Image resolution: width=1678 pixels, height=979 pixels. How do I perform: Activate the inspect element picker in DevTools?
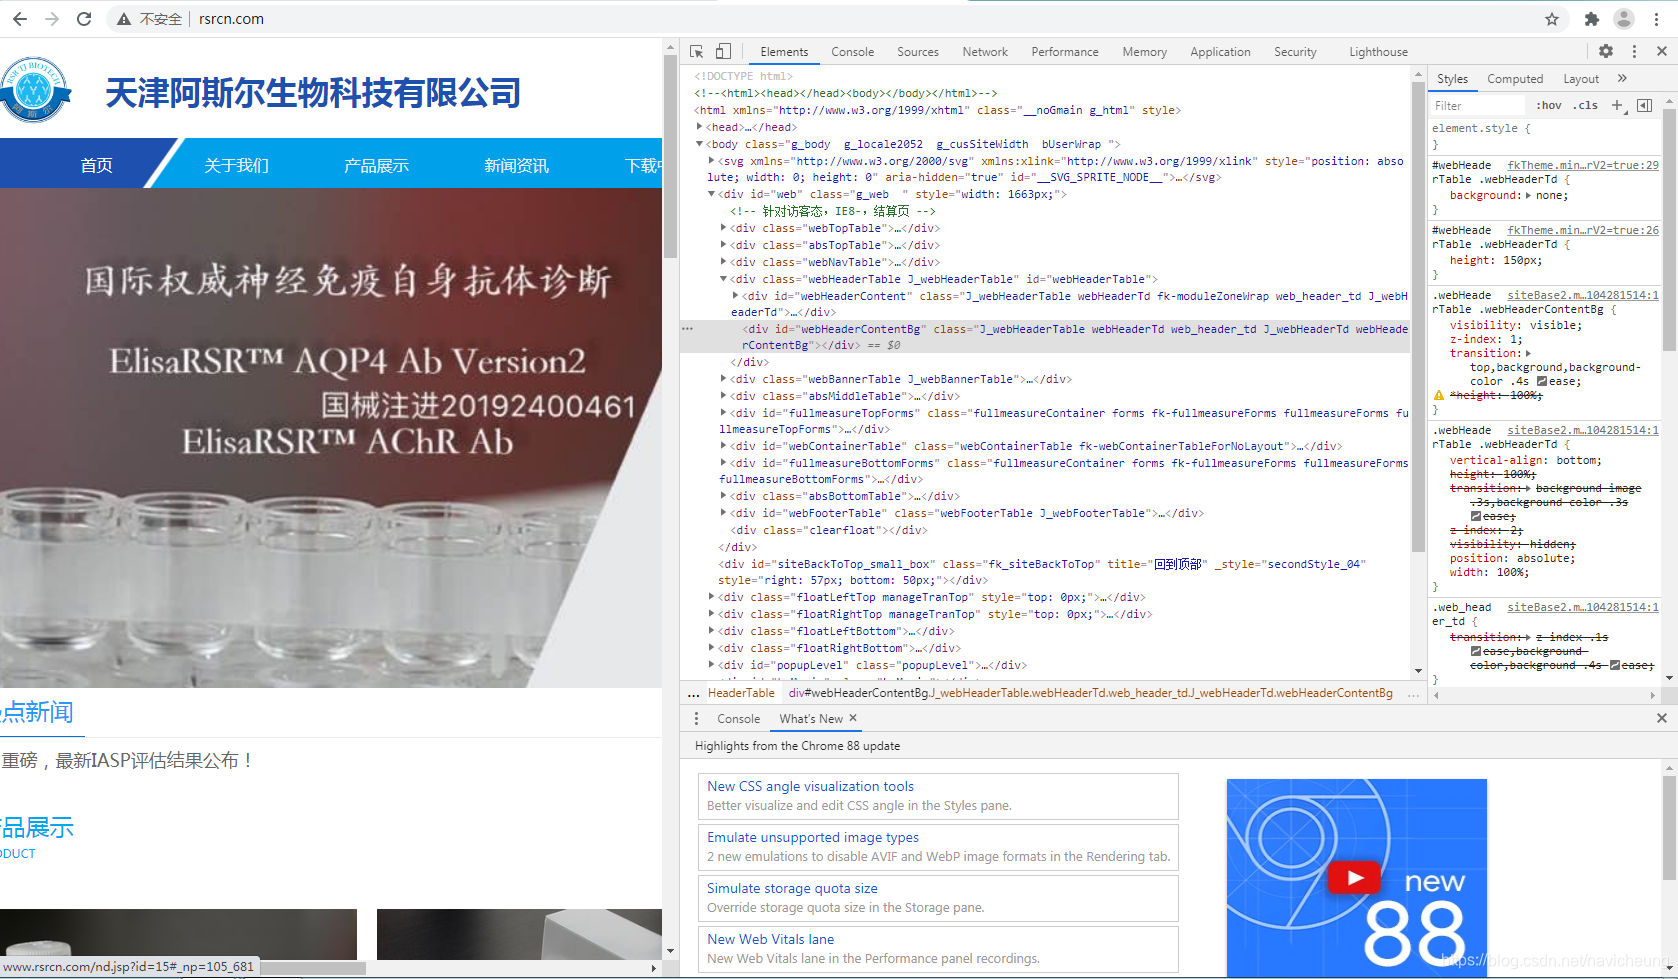click(x=697, y=51)
